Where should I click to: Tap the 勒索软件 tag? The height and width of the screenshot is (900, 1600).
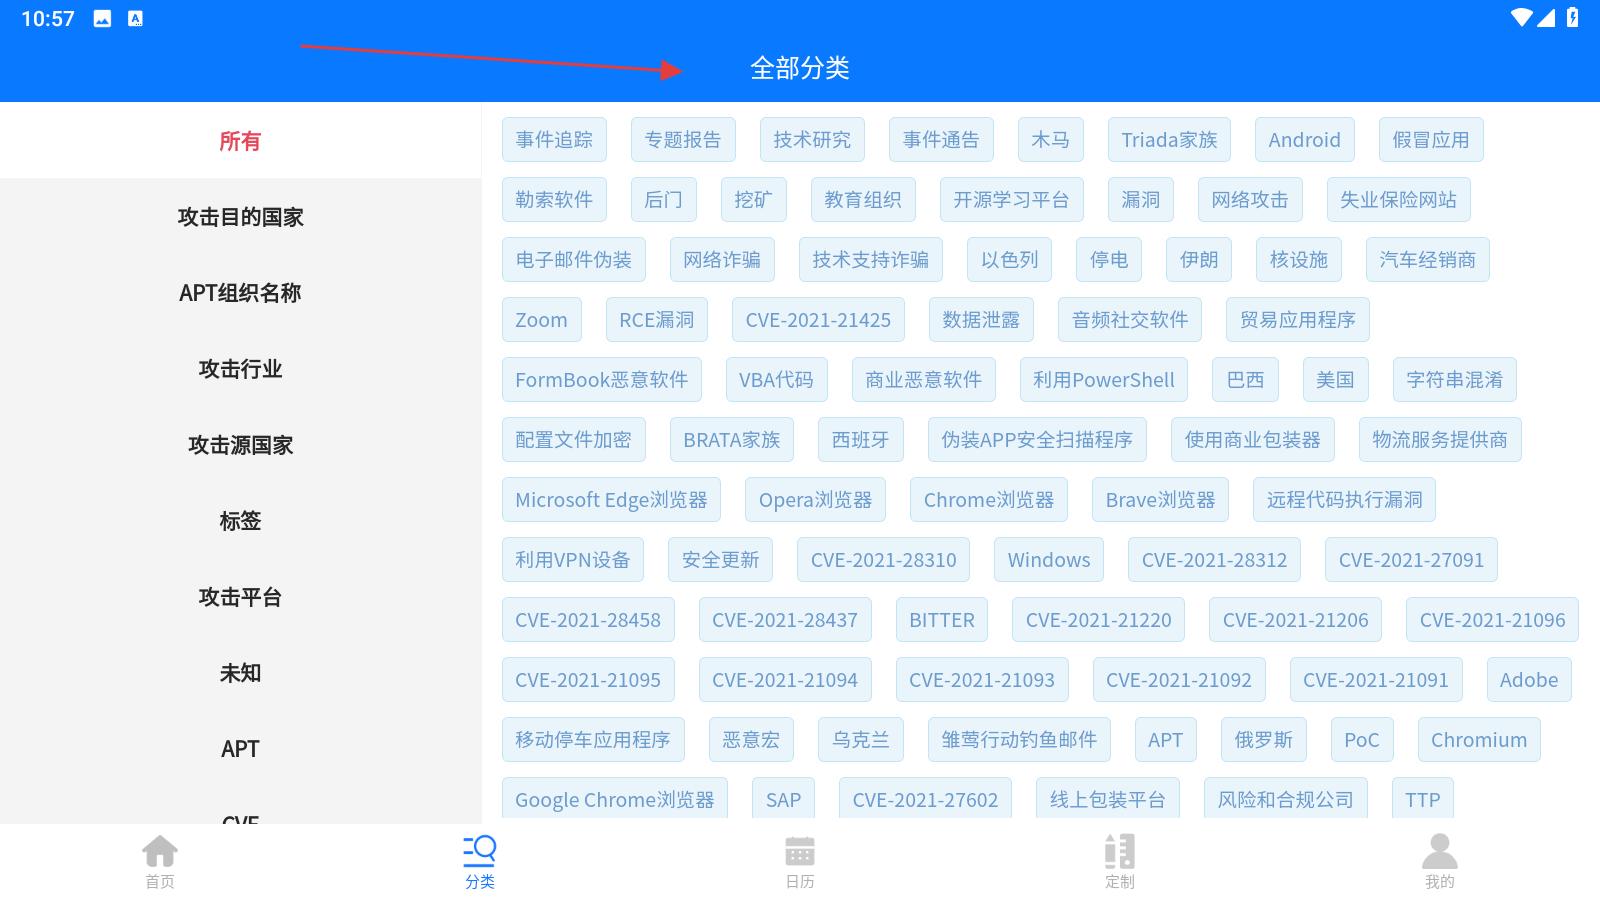click(554, 200)
